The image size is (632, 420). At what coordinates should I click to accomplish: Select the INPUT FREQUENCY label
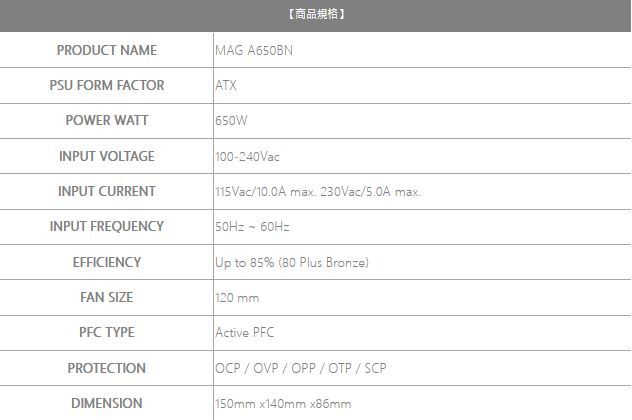(x=107, y=226)
